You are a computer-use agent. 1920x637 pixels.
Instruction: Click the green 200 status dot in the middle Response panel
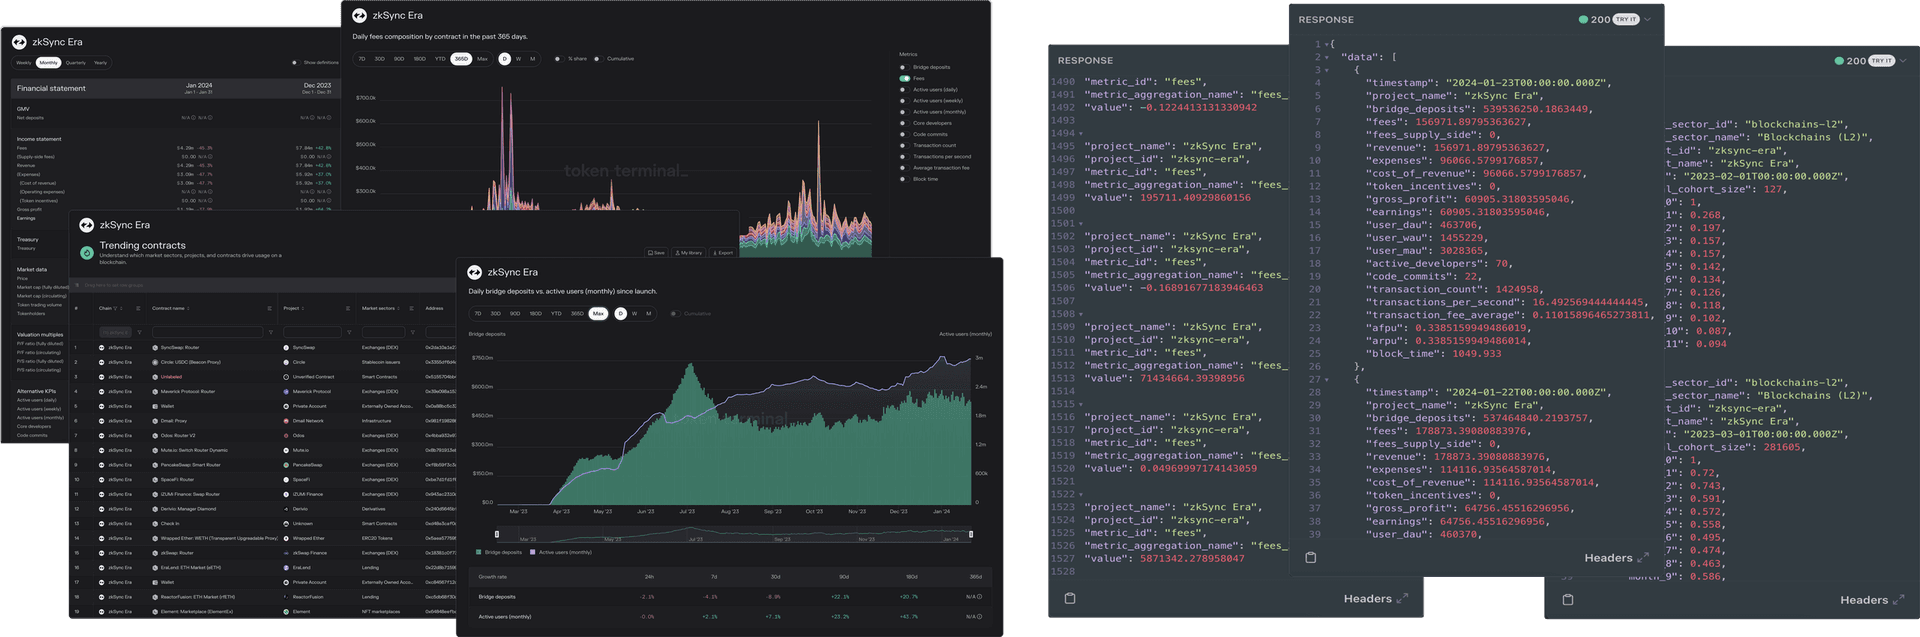(1583, 19)
